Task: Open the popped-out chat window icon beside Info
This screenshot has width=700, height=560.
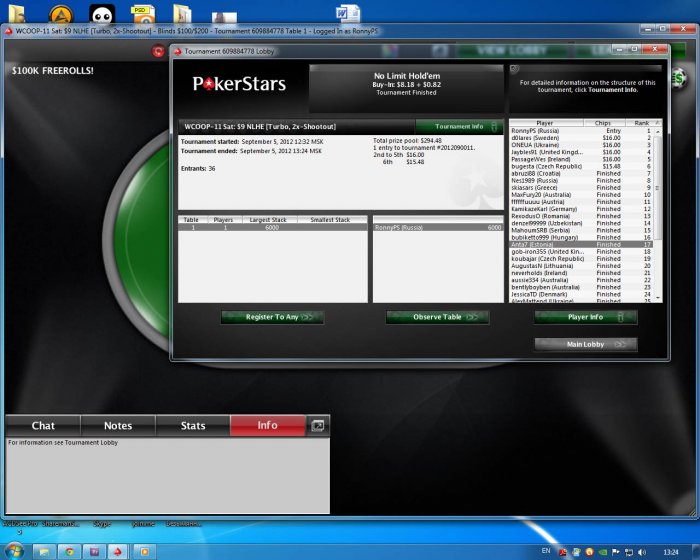Action: 318,426
